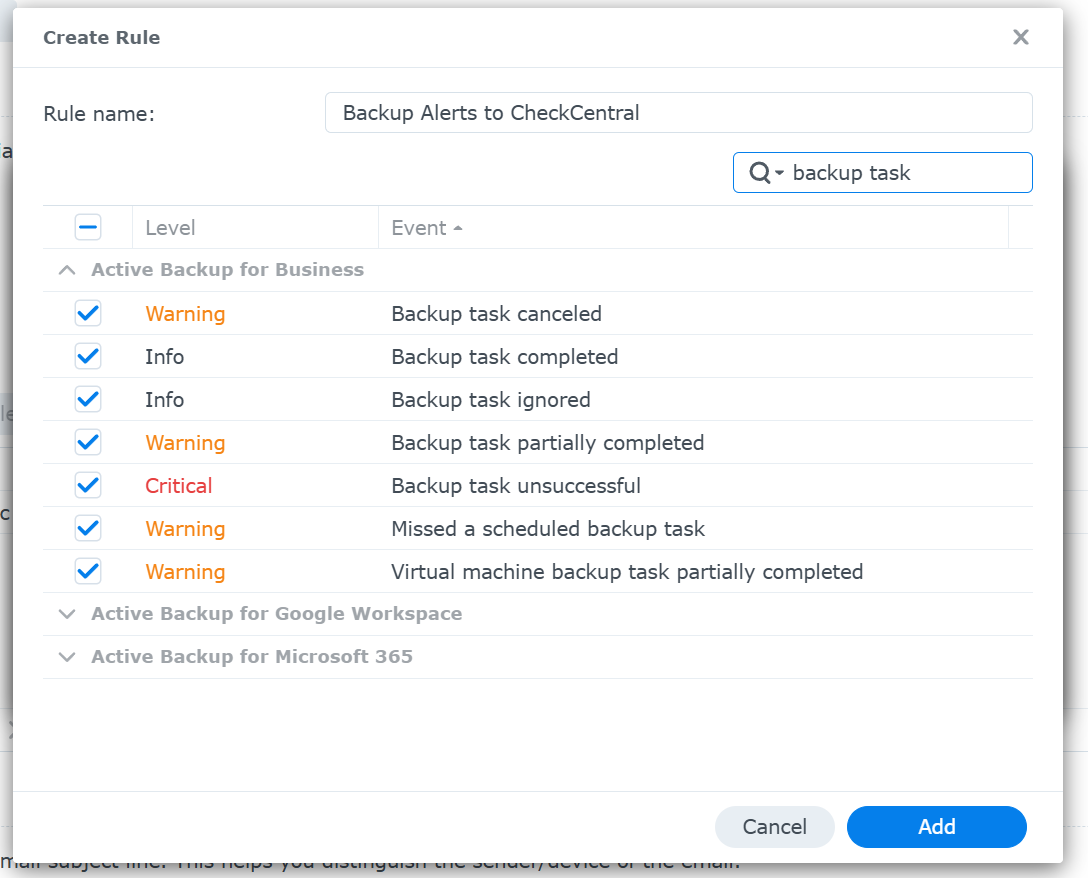Image resolution: width=1088 pixels, height=878 pixels.
Task: Cancel the rule creation
Action: [774, 827]
